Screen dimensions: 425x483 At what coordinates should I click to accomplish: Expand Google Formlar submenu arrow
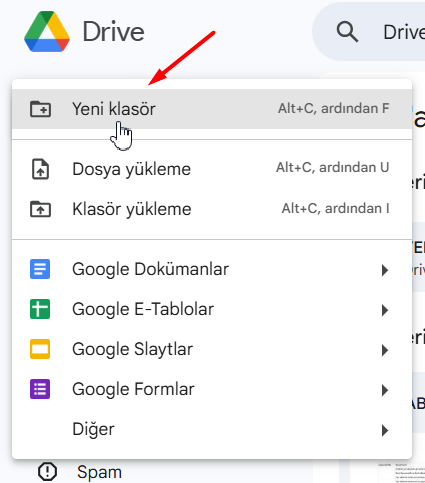click(385, 390)
